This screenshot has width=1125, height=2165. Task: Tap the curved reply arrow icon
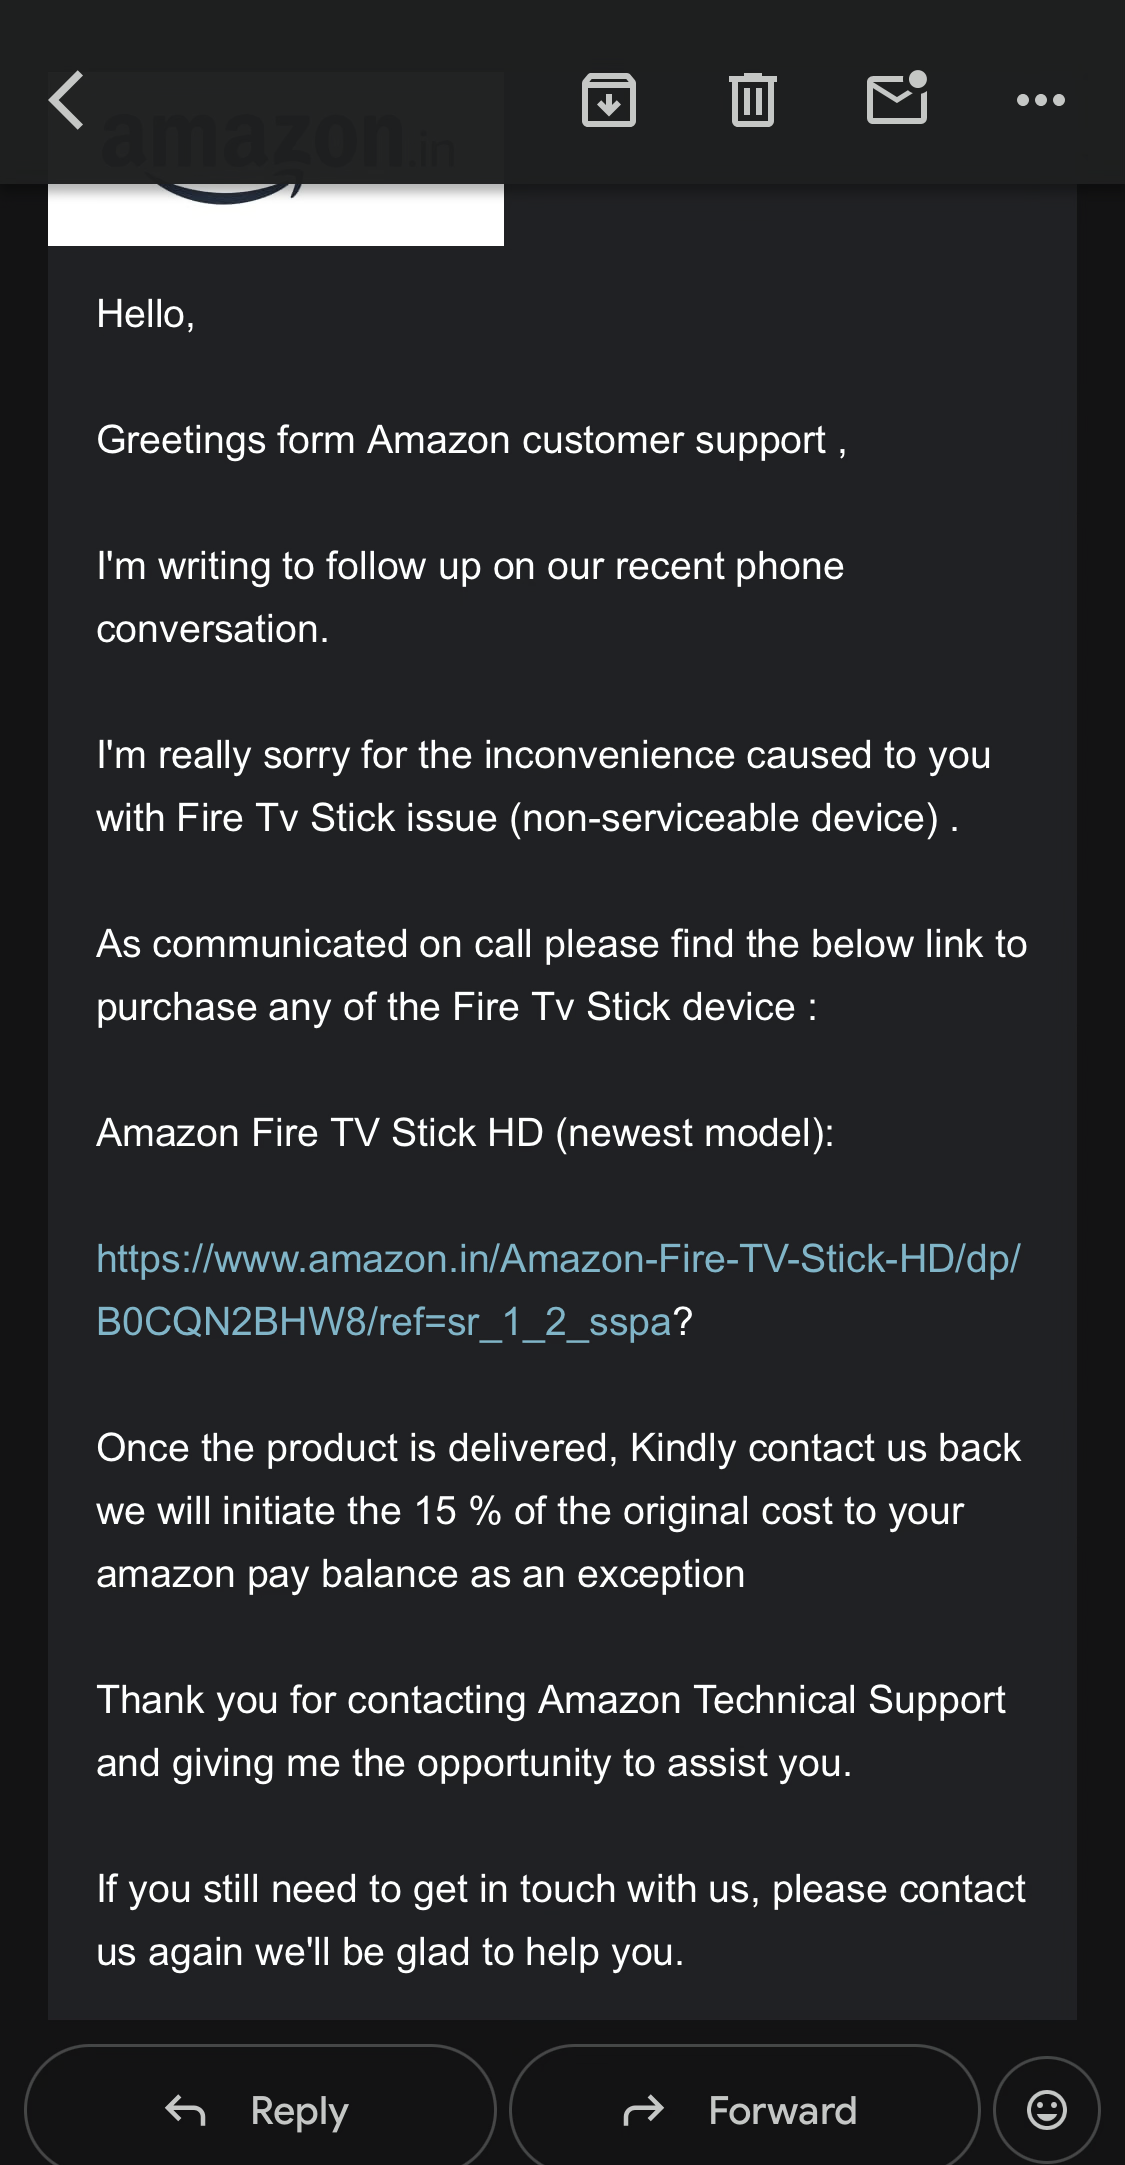coord(186,2110)
